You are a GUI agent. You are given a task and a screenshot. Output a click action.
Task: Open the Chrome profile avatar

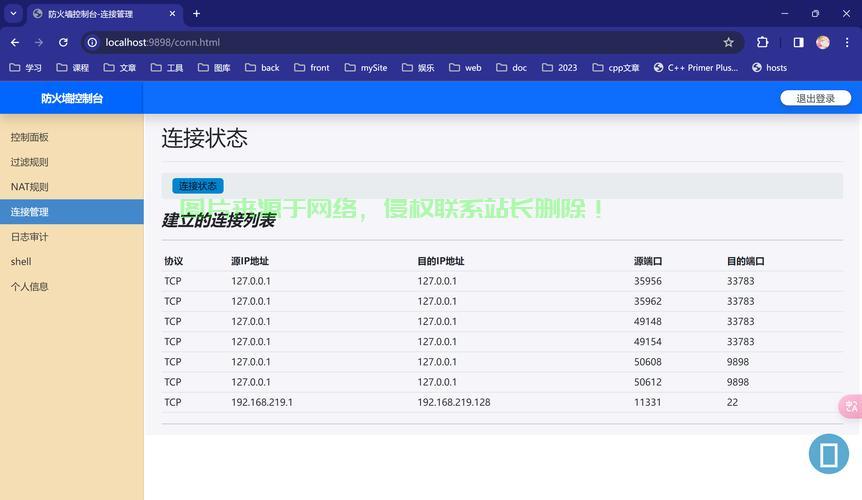coord(823,43)
